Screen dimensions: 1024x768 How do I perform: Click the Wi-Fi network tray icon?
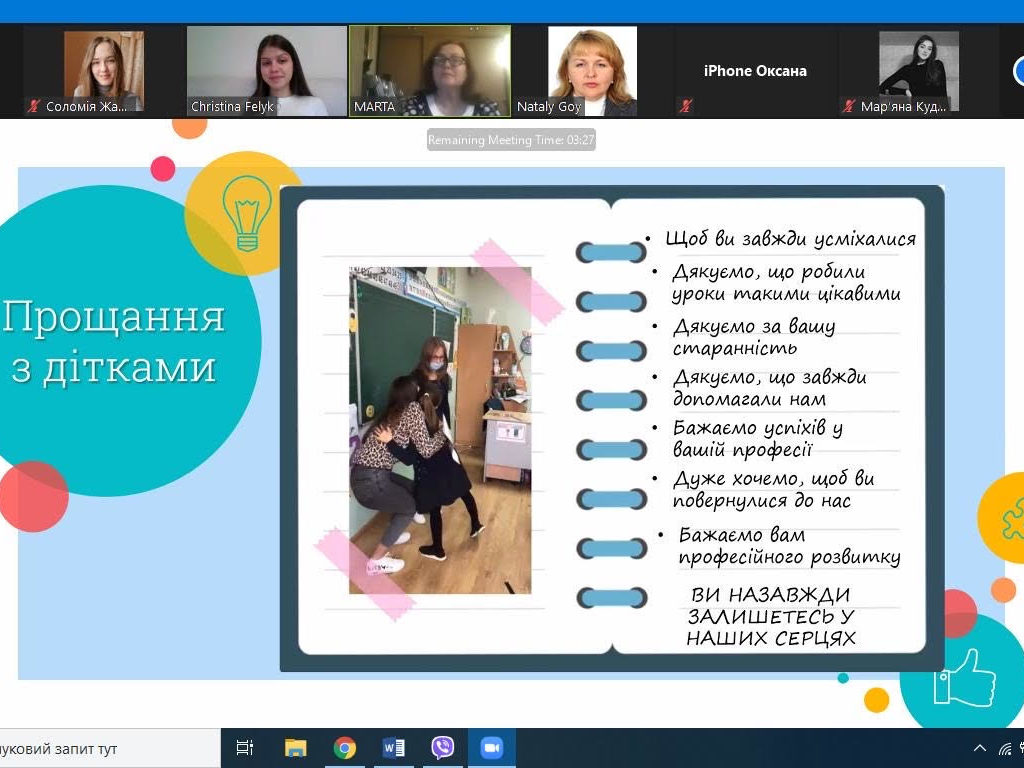(1007, 748)
